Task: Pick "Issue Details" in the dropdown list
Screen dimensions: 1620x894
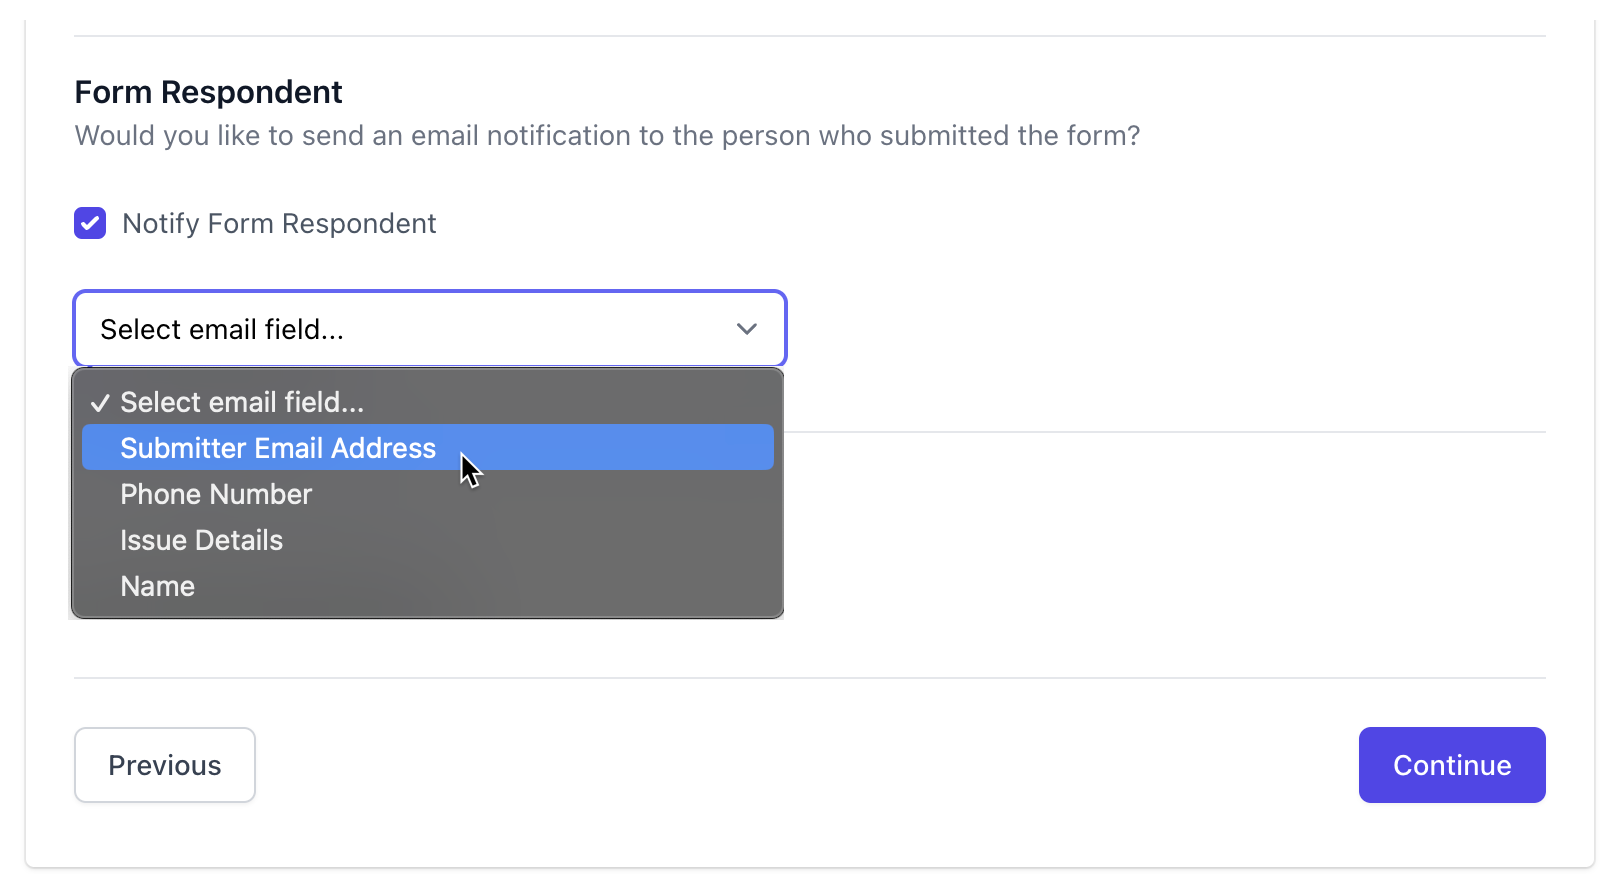Action: pos(201,540)
